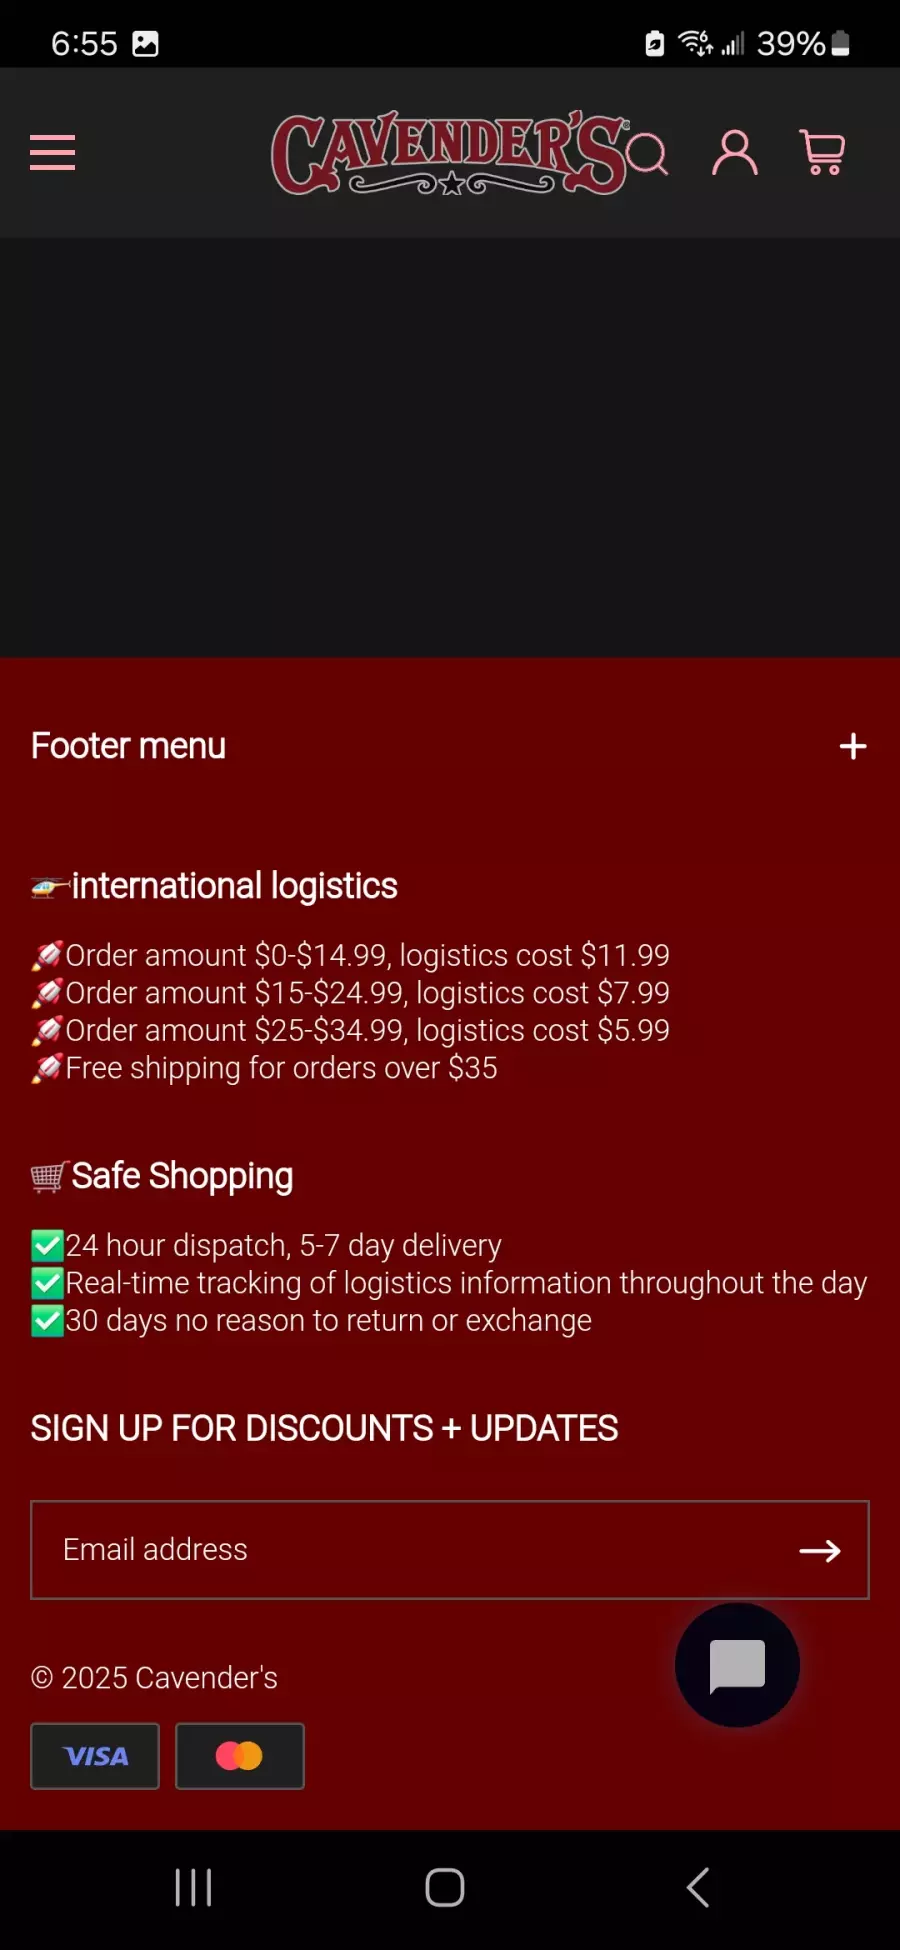
Task: Open the hamburger navigation menu
Action: point(53,153)
